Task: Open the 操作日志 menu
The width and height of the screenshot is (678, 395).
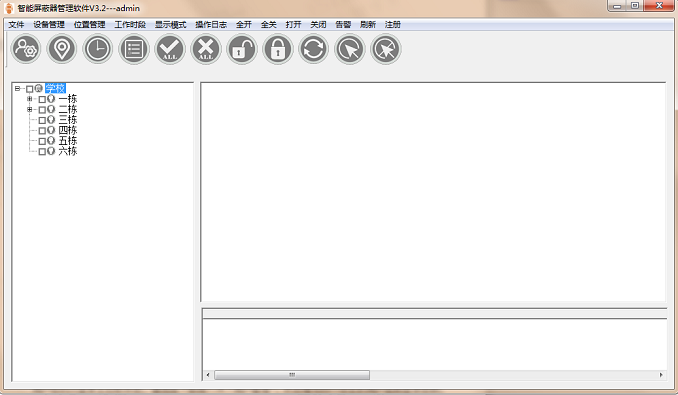Action: pos(211,25)
